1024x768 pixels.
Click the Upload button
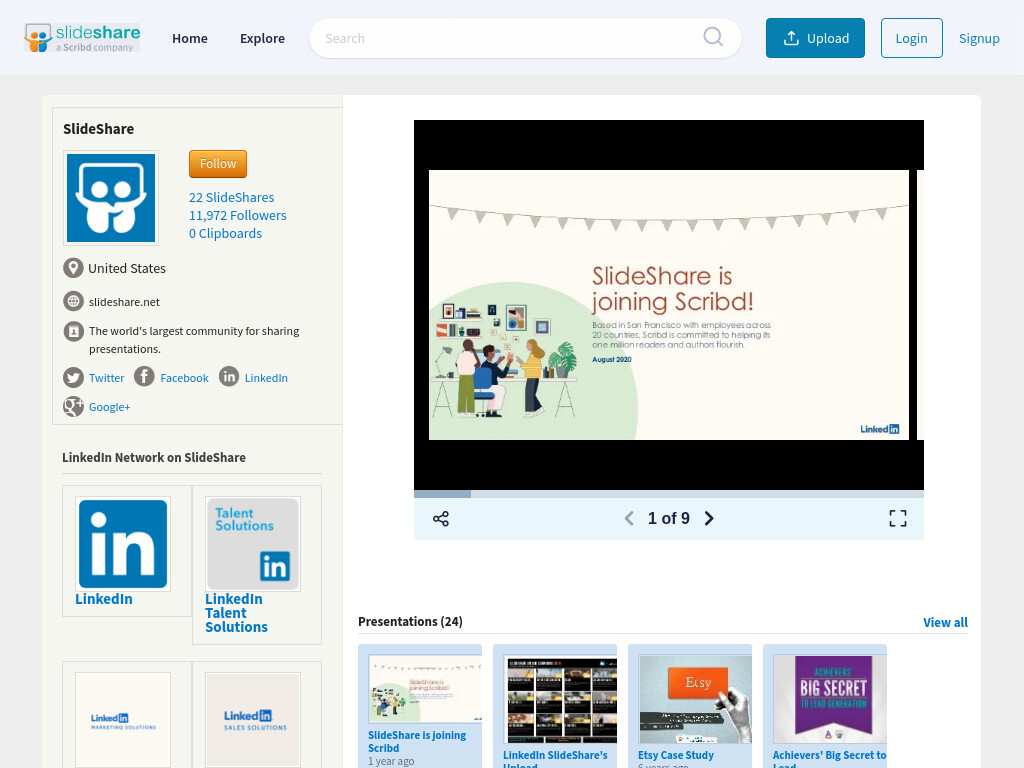coord(815,38)
